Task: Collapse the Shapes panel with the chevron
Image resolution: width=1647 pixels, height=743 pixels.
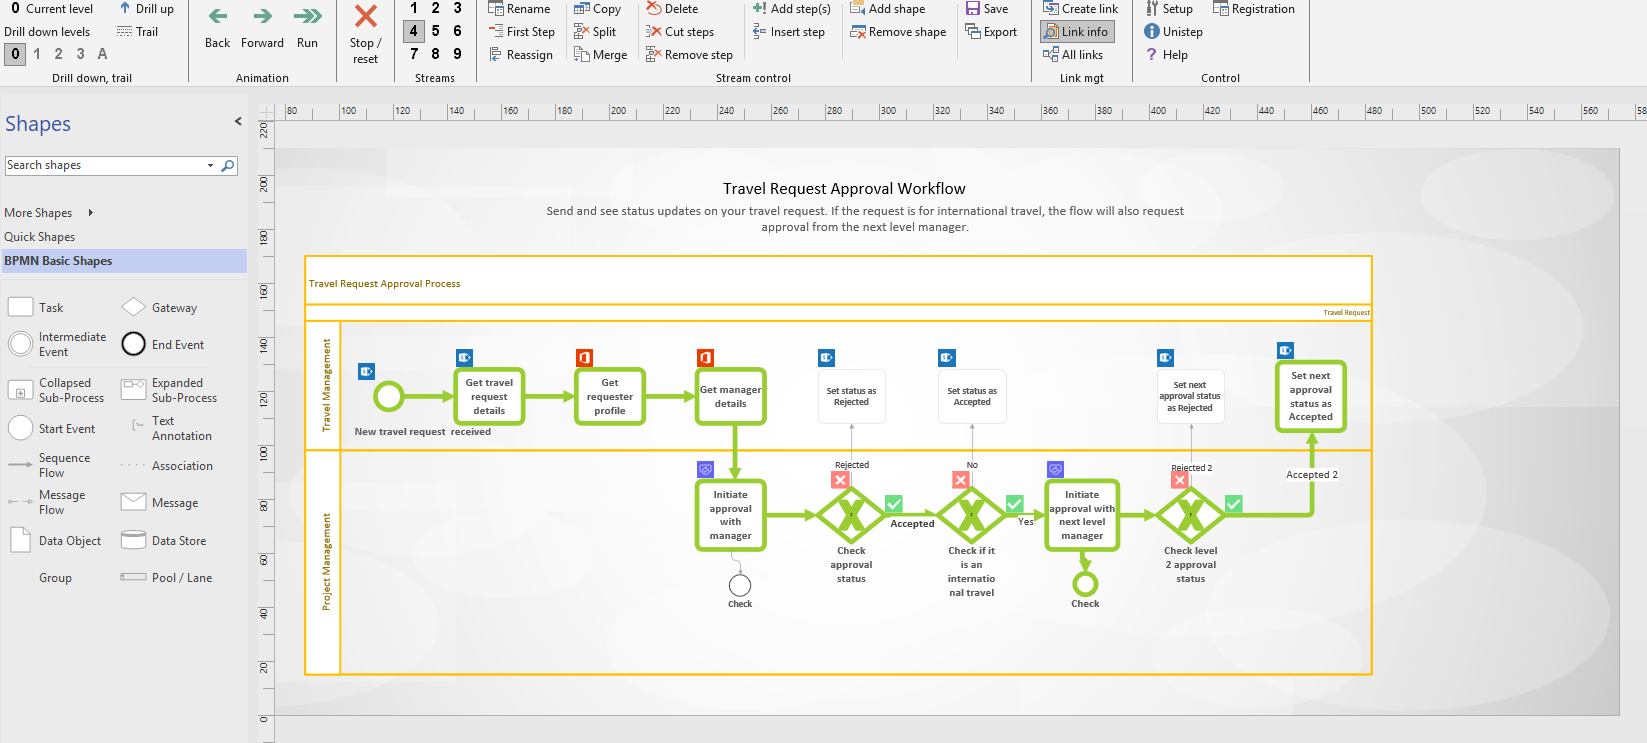Action: 238,122
